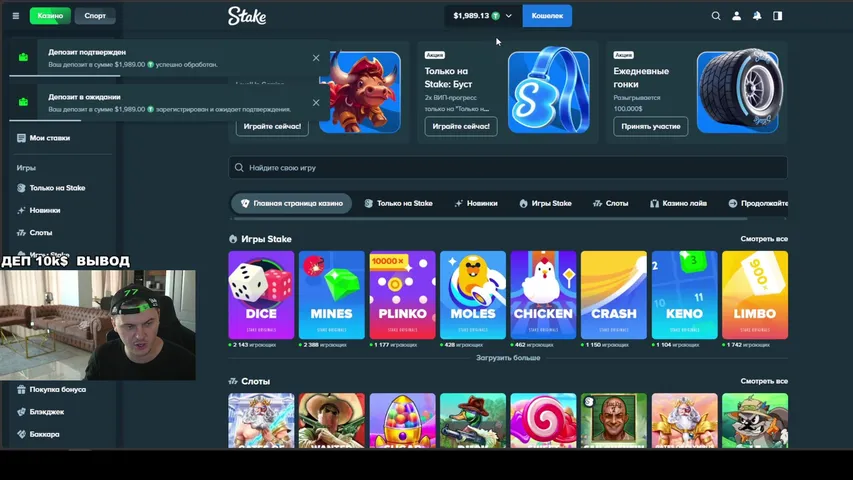Image resolution: width=853 pixels, height=480 pixels.
Task: Click into the 'Найдите свою игру' search field
Action: pyautogui.click(x=508, y=168)
